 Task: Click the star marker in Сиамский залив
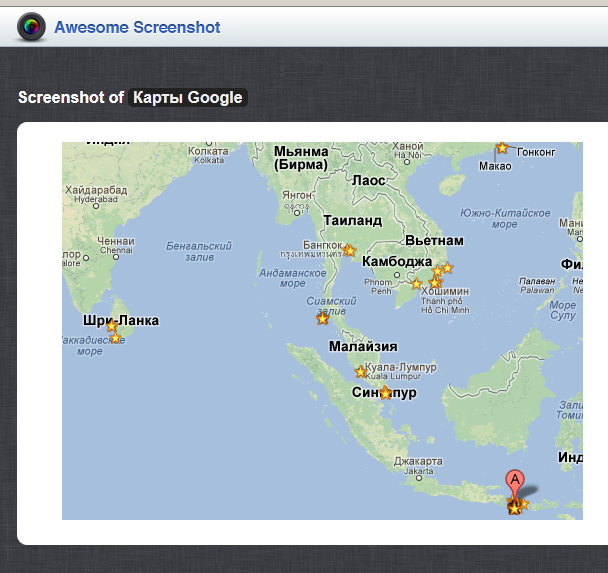pyautogui.click(x=323, y=319)
